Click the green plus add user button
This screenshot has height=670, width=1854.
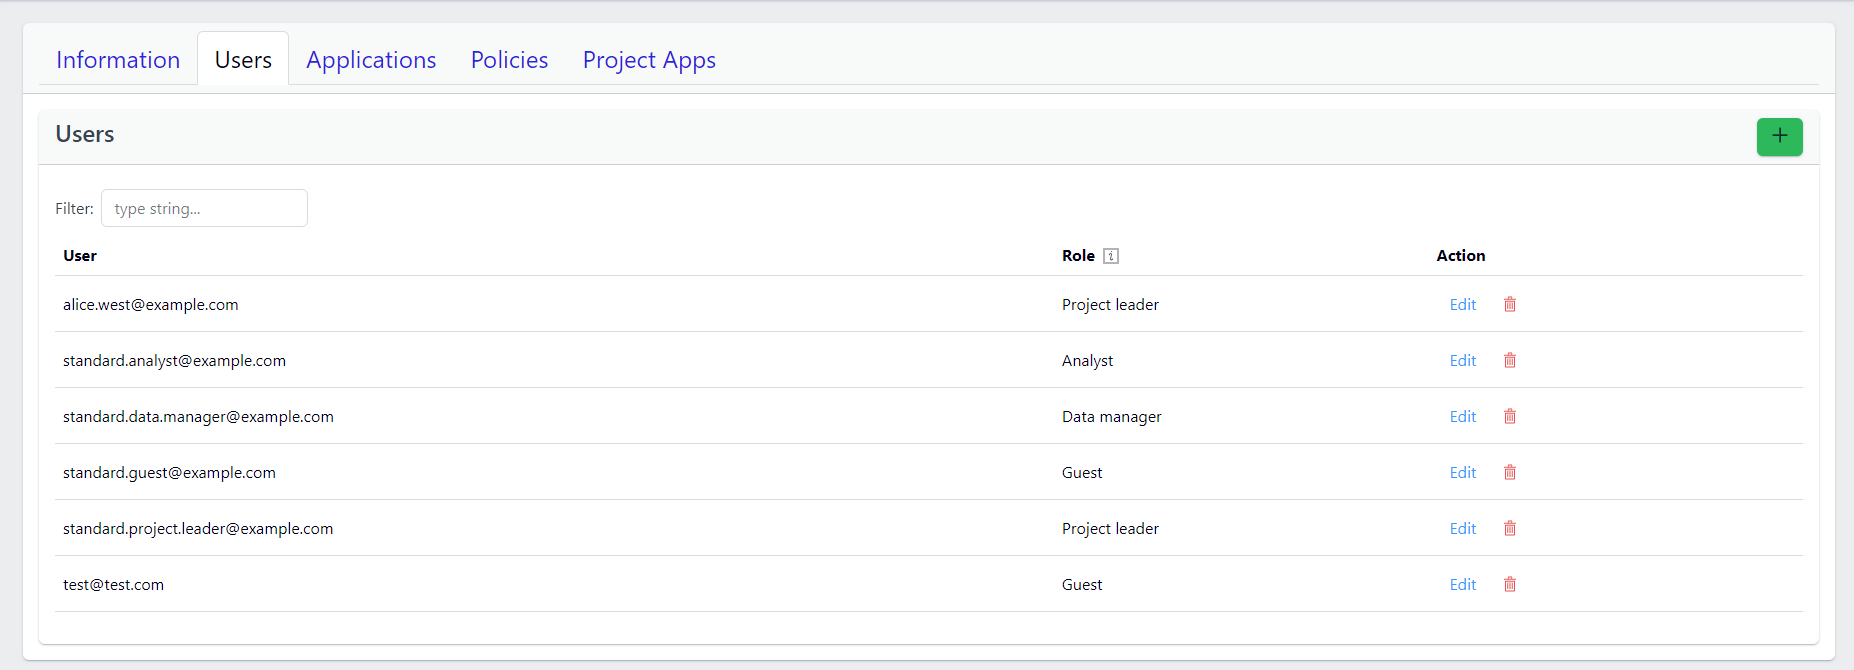coord(1779,136)
